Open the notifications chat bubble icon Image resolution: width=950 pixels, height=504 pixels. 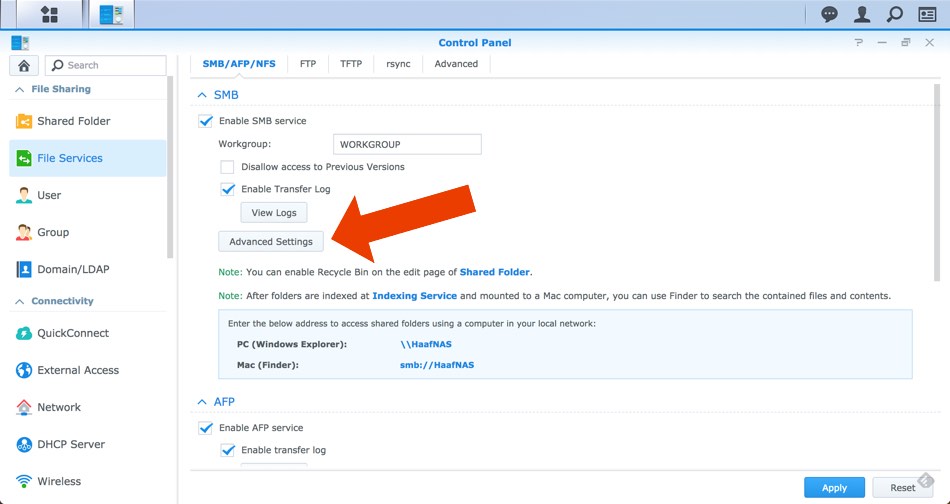click(829, 14)
